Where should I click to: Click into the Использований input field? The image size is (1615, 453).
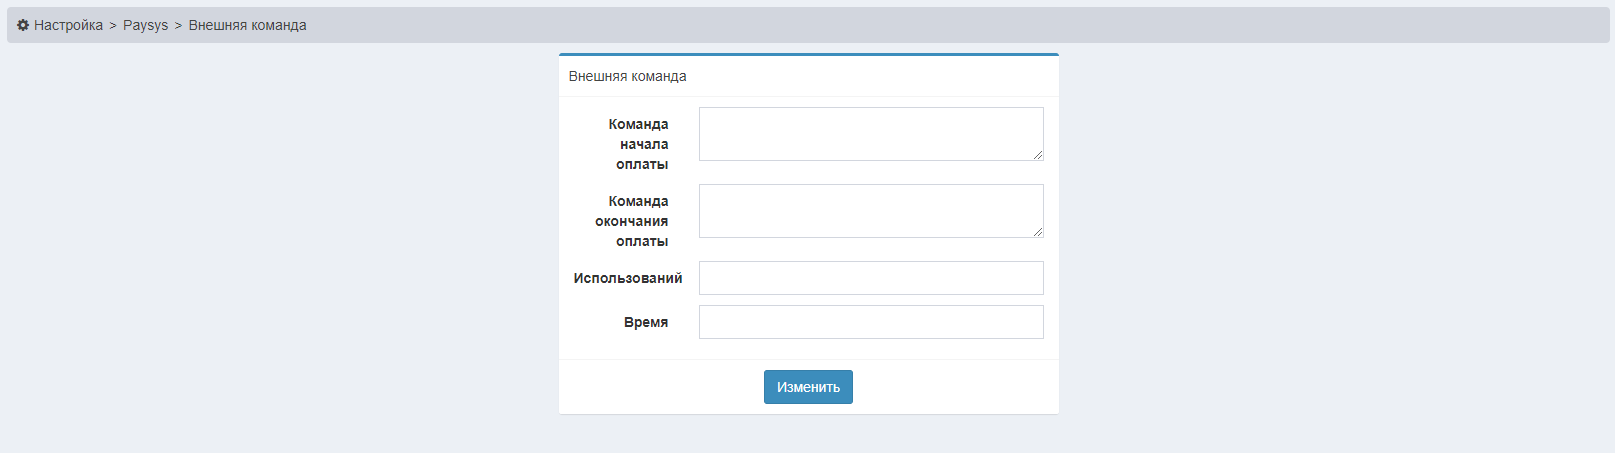click(870, 278)
